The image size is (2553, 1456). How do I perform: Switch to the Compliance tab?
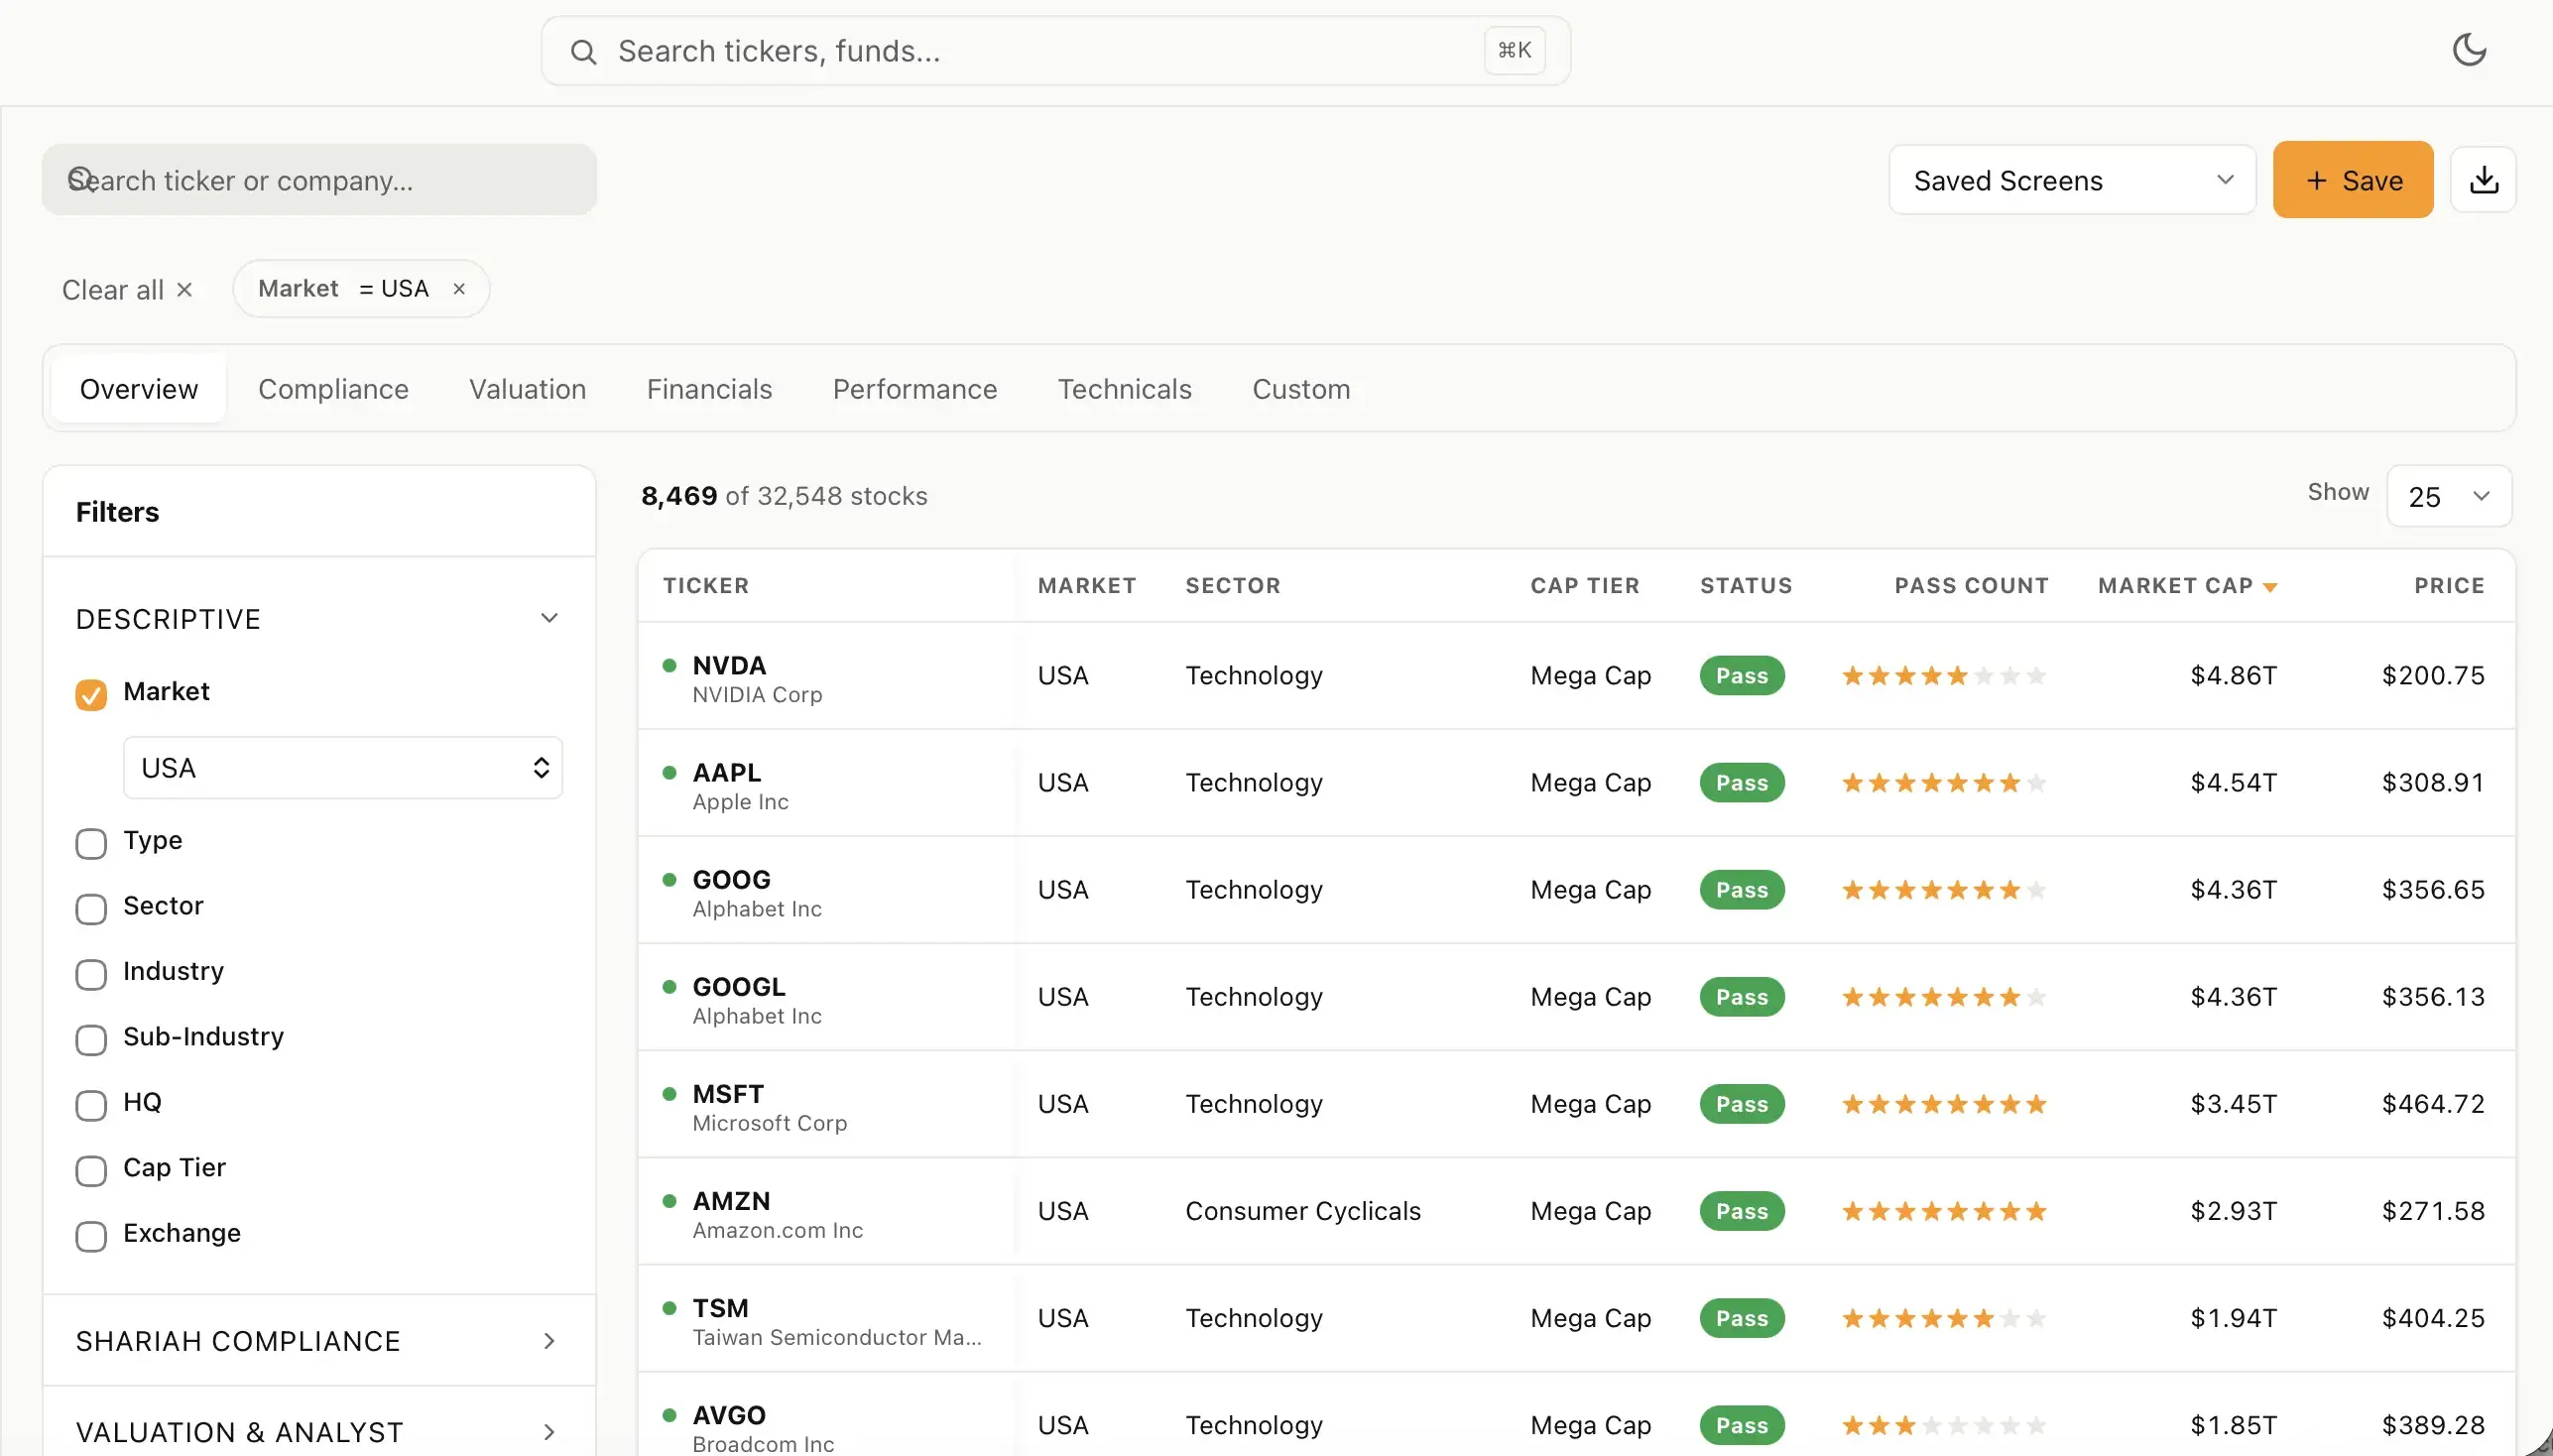333,389
